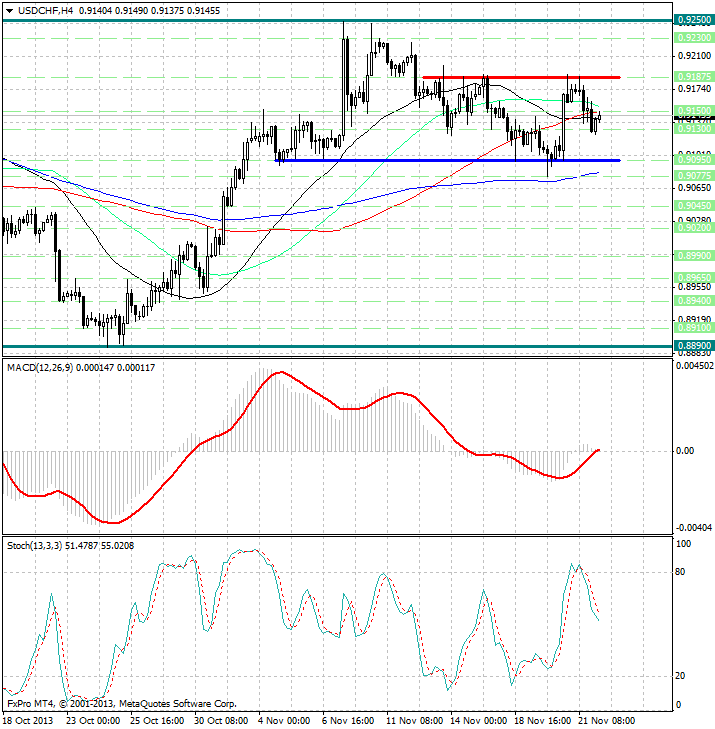Click the 0.92500 price label
This screenshot has width=715, height=729.
(x=694, y=20)
